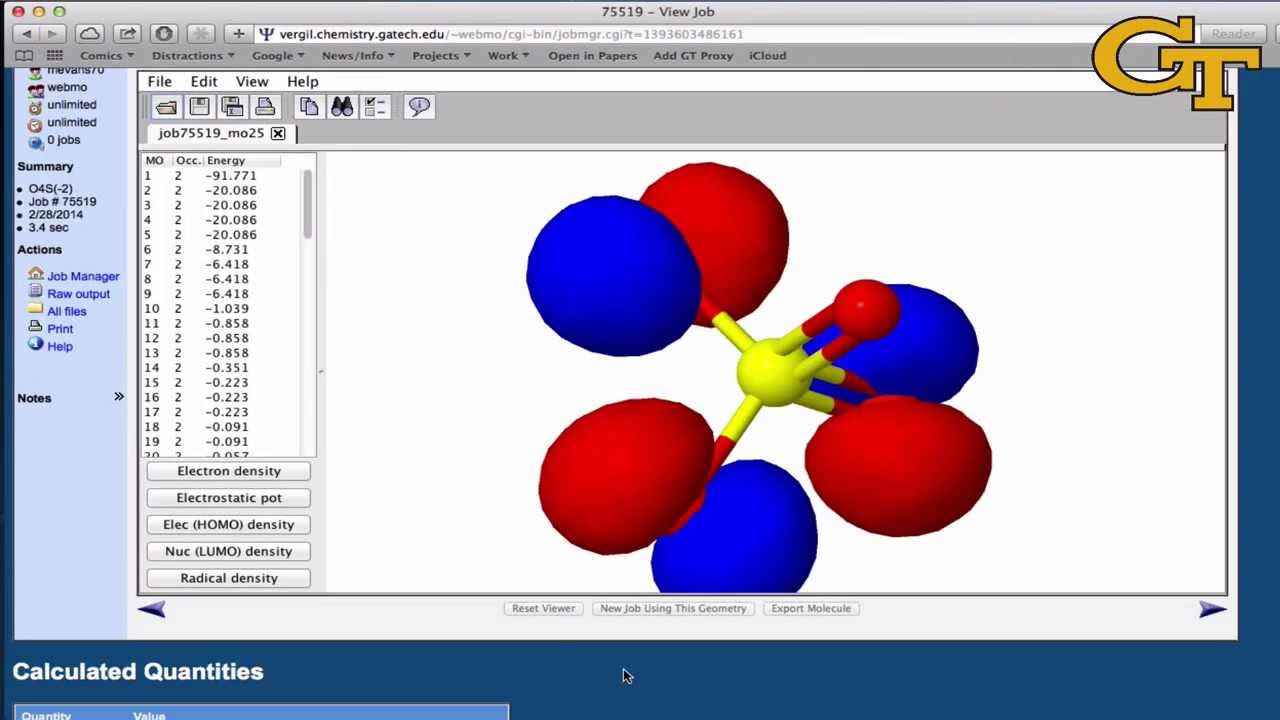Click the speech bubble info icon
The height and width of the screenshot is (720, 1280).
coord(419,107)
